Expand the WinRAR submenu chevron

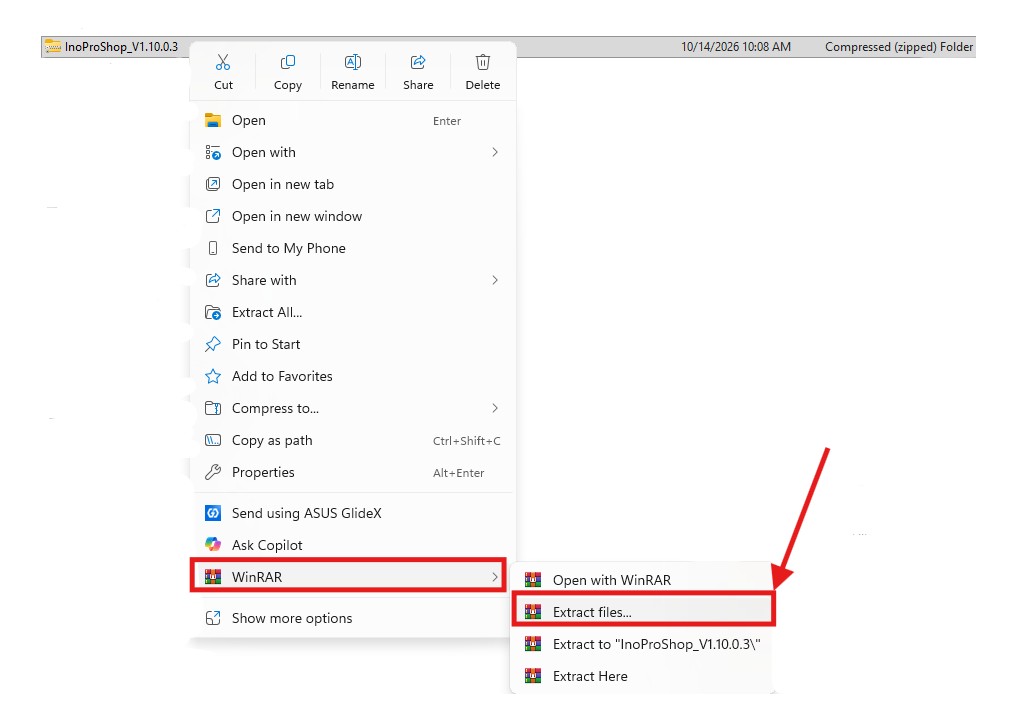pos(495,577)
